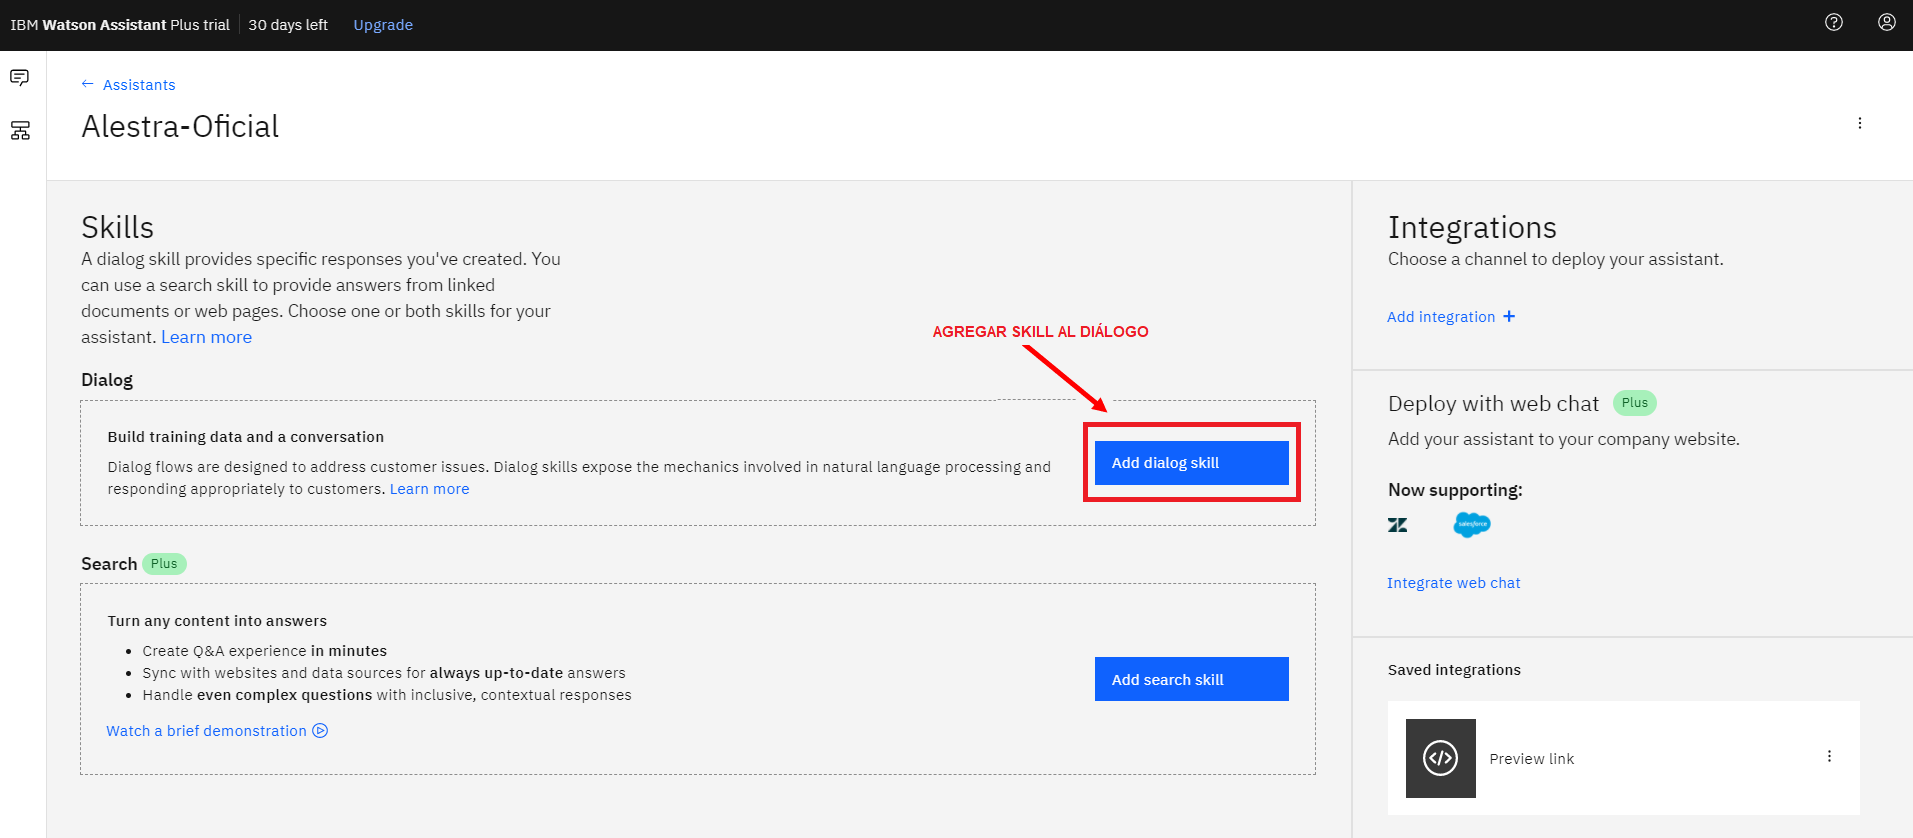Click 'Build training data and a conversation' text
The width and height of the screenshot is (1913, 838).
(x=245, y=437)
